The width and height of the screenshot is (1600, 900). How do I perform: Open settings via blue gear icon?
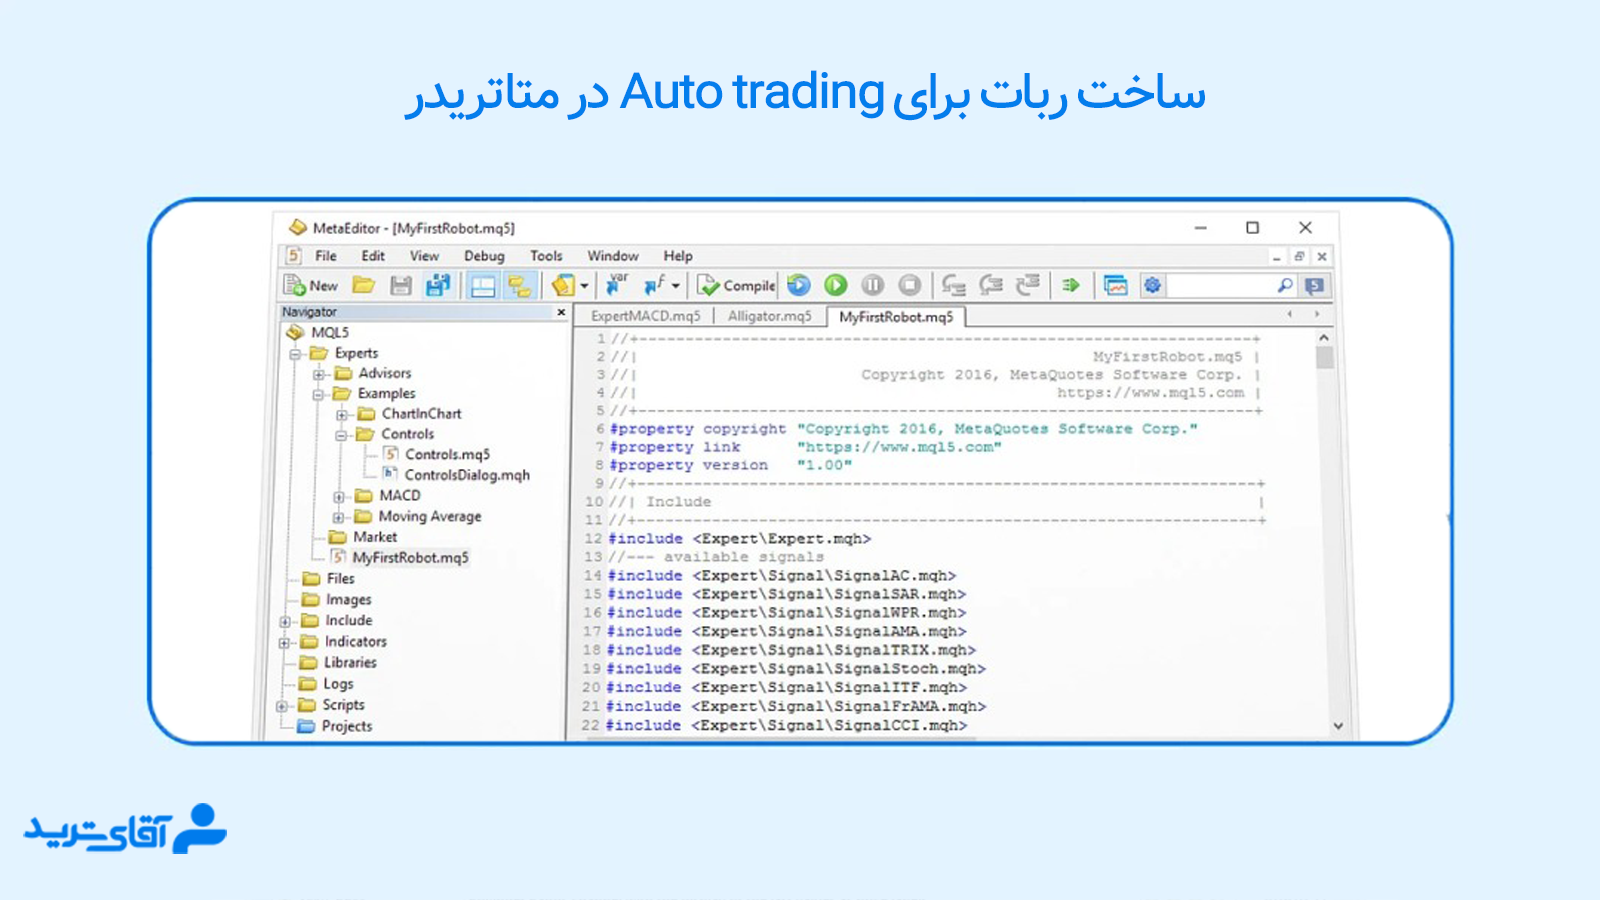[1153, 286]
